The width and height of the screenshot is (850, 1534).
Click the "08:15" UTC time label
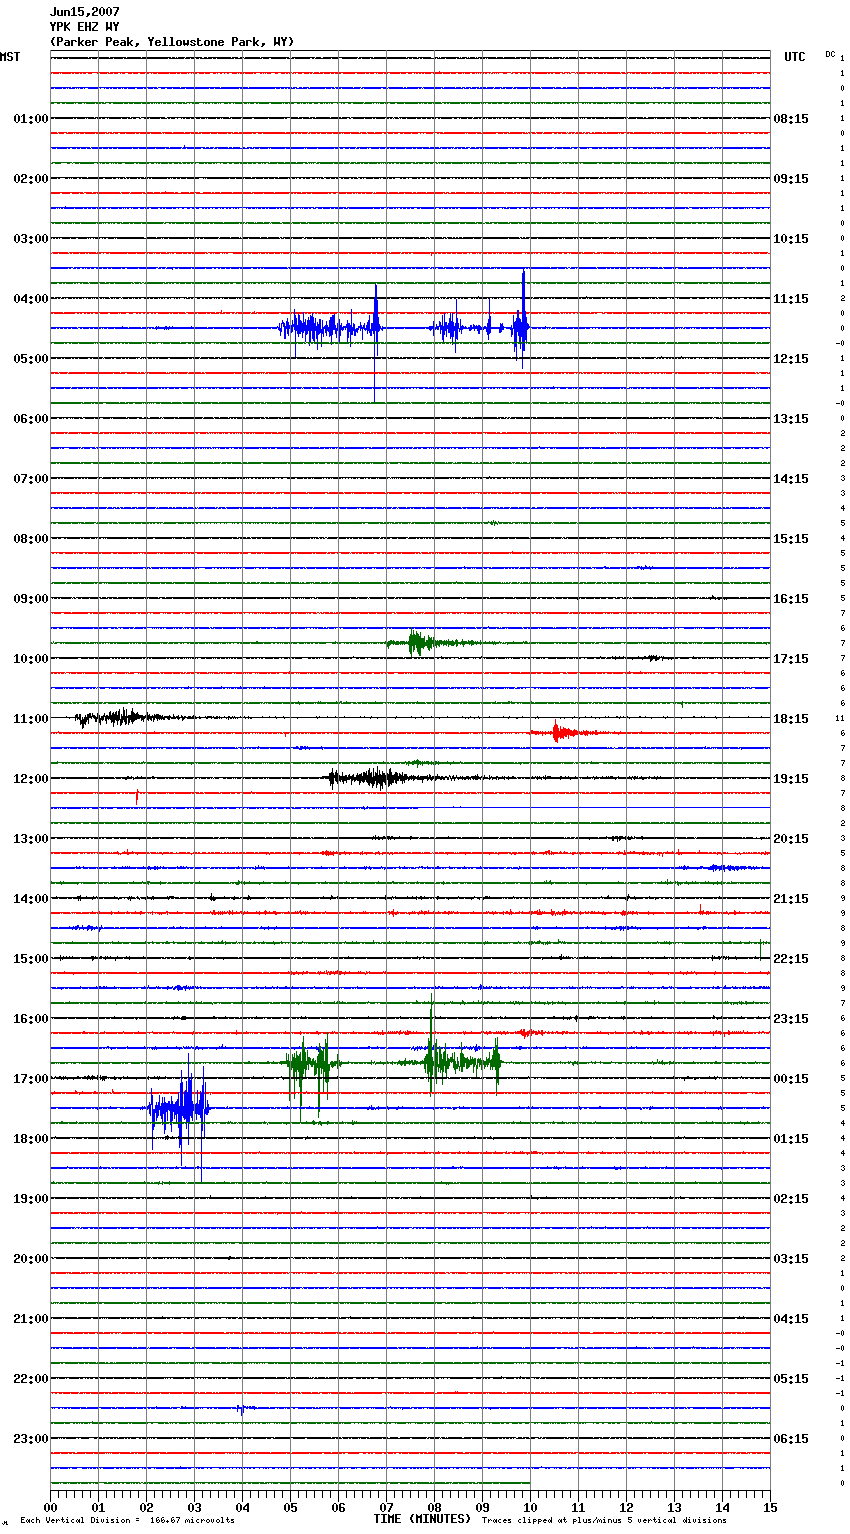click(x=791, y=119)
